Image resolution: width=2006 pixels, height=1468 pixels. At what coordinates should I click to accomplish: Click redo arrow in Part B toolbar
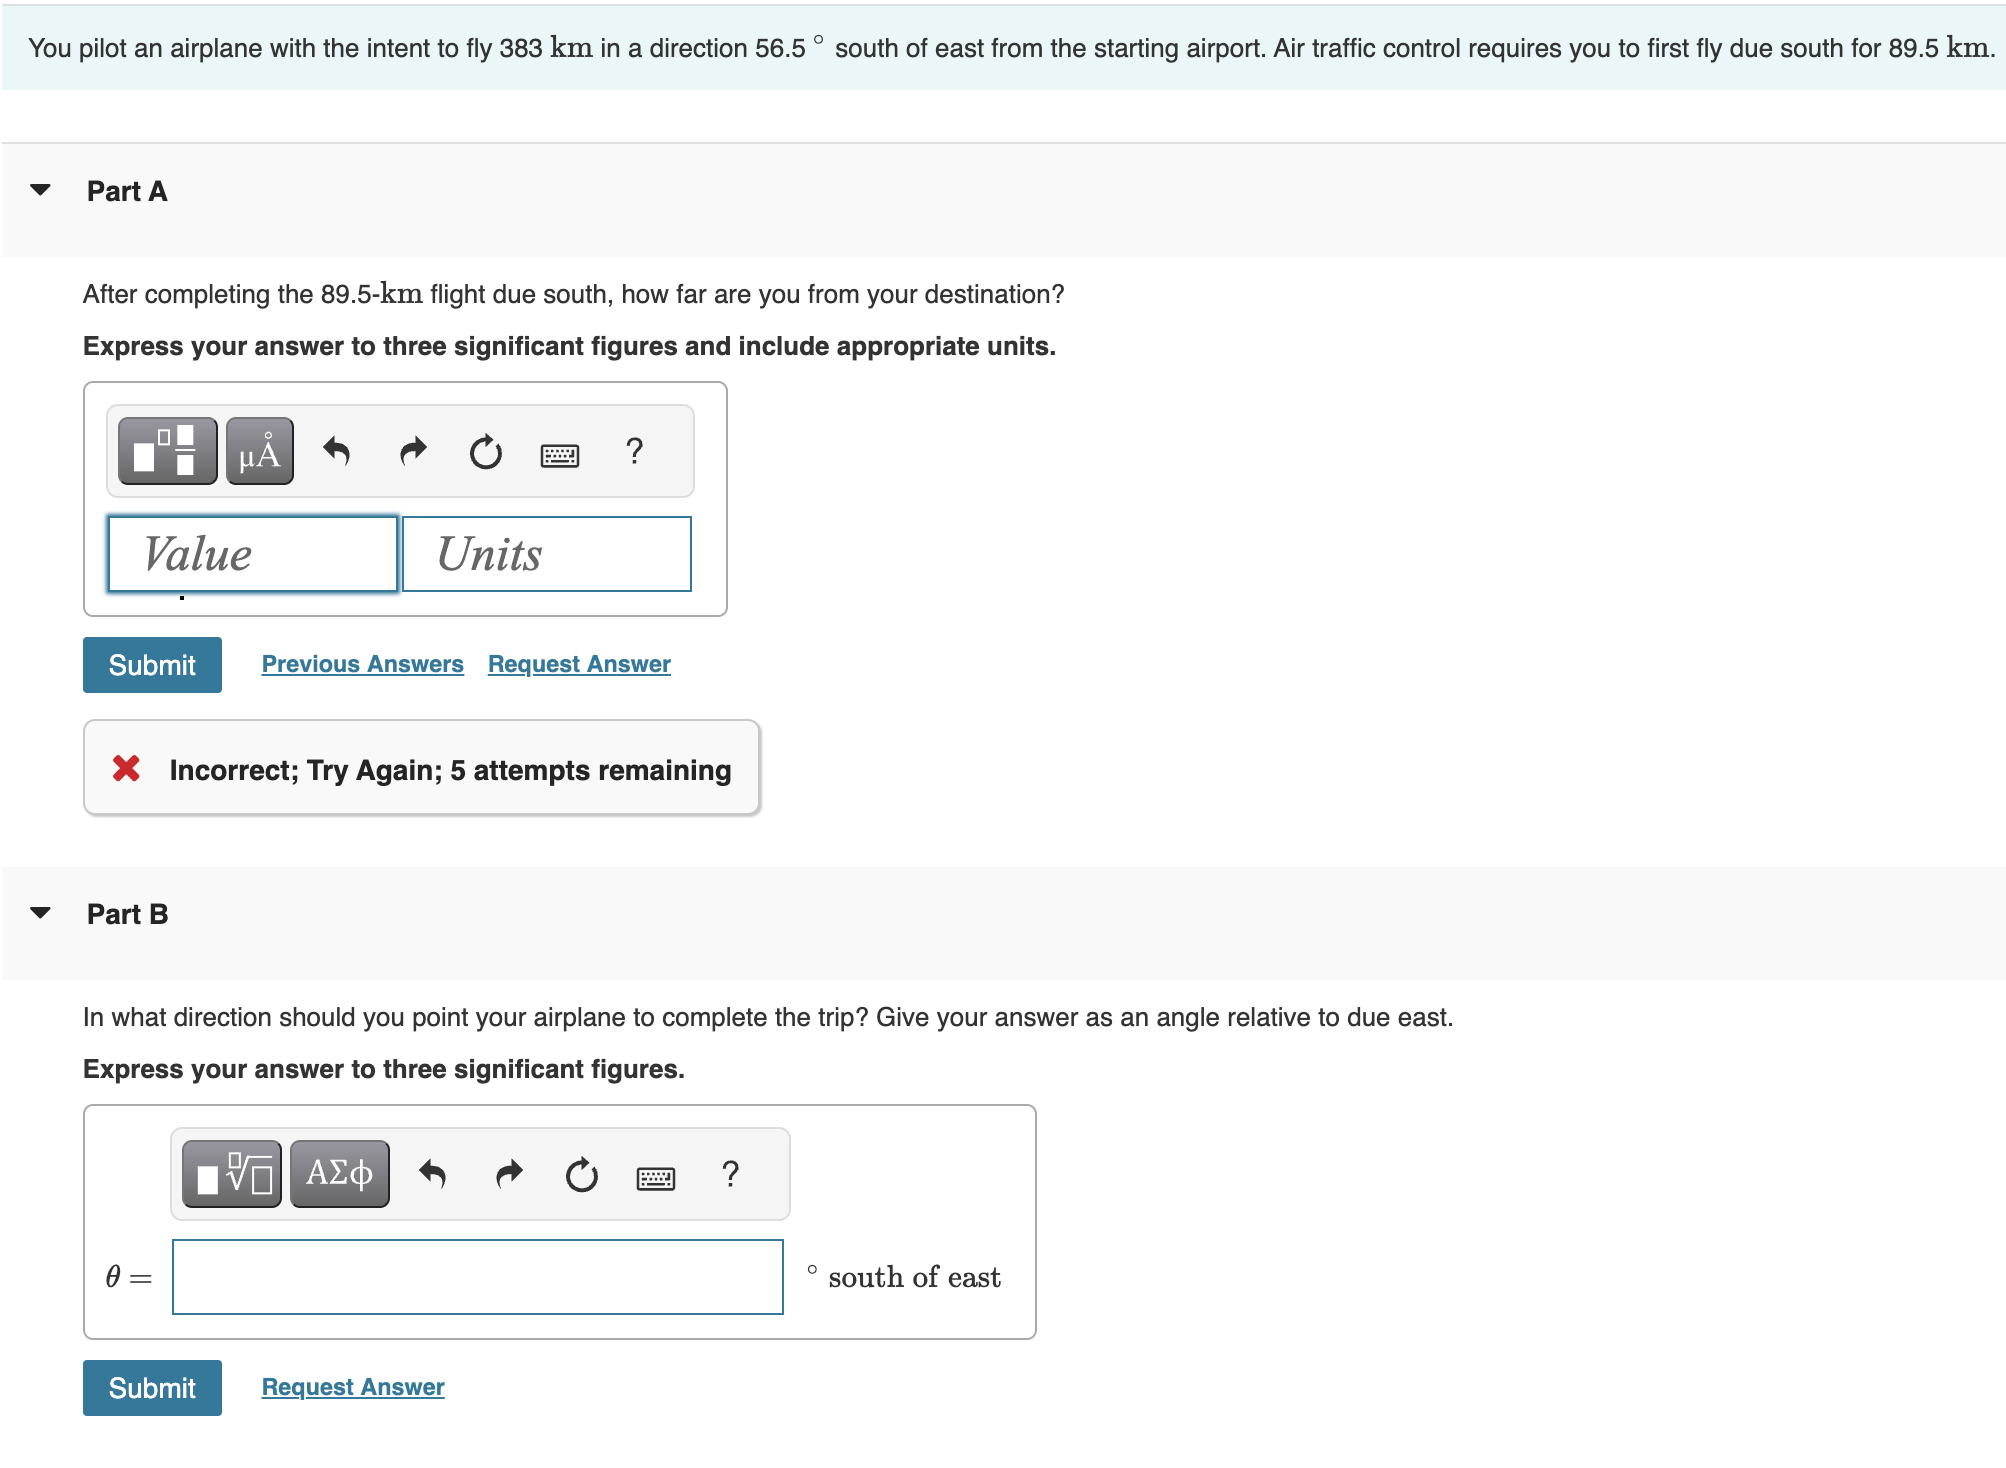pyautogui.click(x=509, y=1174)
